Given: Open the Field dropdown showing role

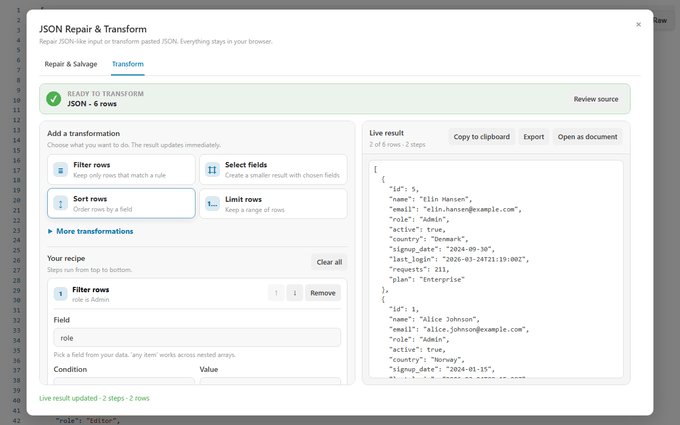Looking at the screenshot, I should [x=197, y=337].
